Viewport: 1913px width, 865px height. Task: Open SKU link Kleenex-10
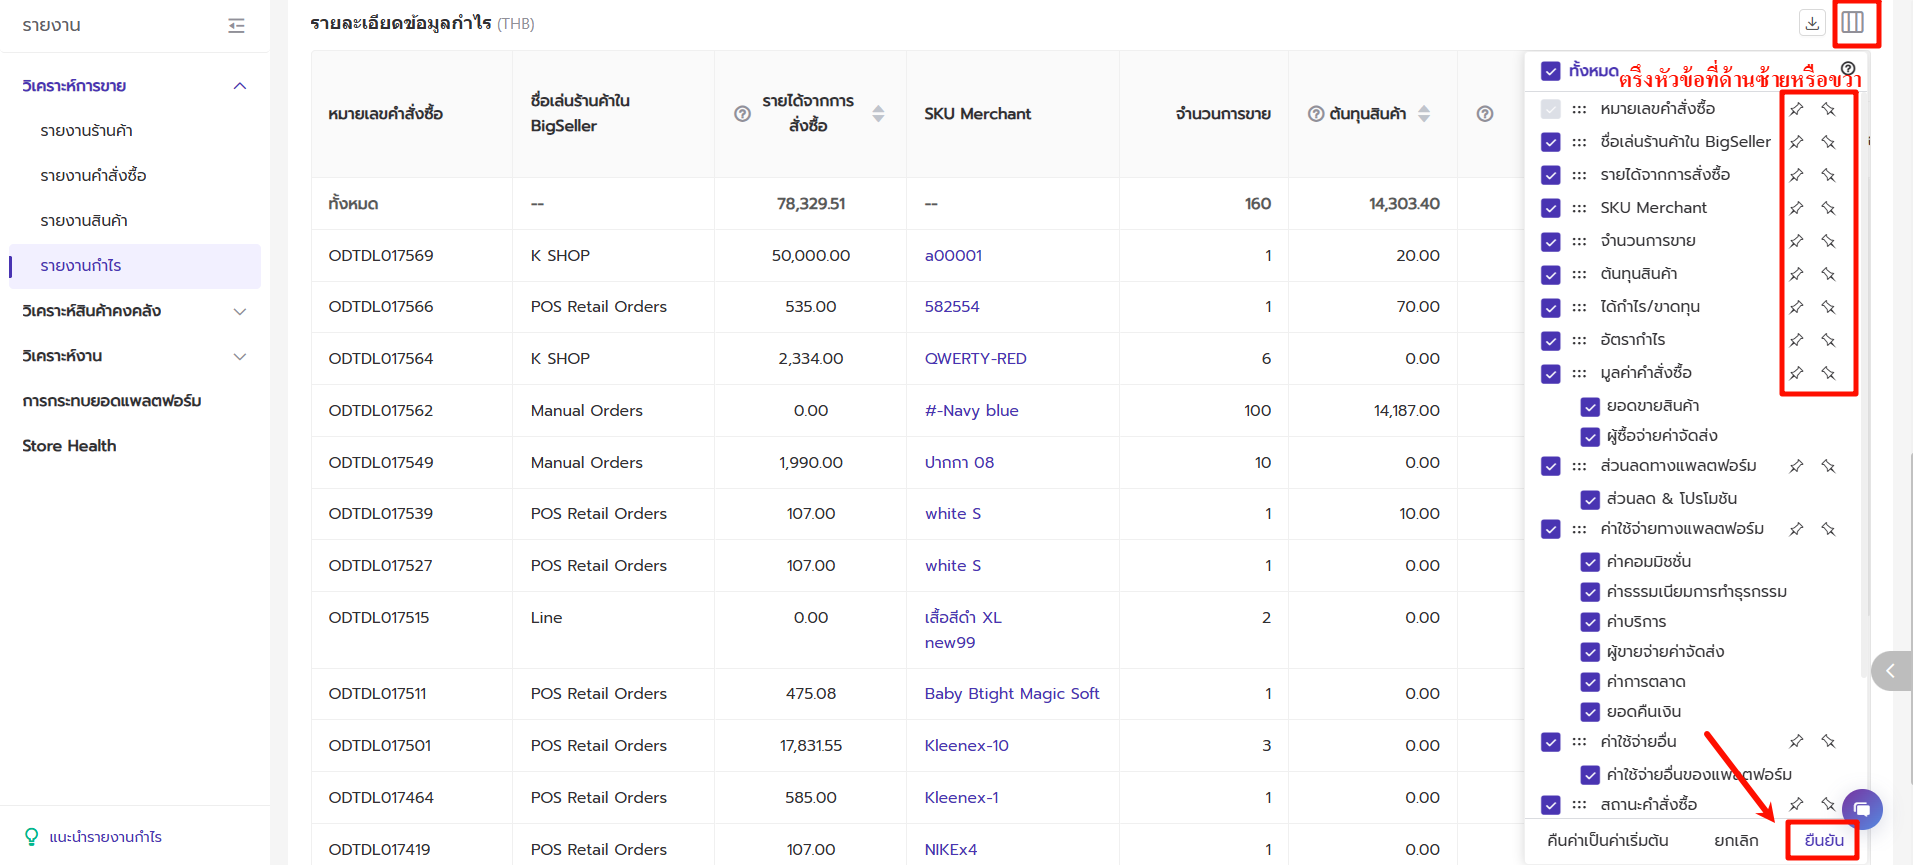tap(966, 746)
